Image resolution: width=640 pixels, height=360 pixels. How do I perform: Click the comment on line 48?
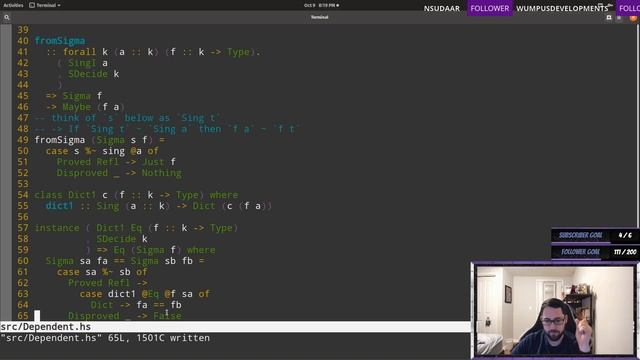[167, 129]
